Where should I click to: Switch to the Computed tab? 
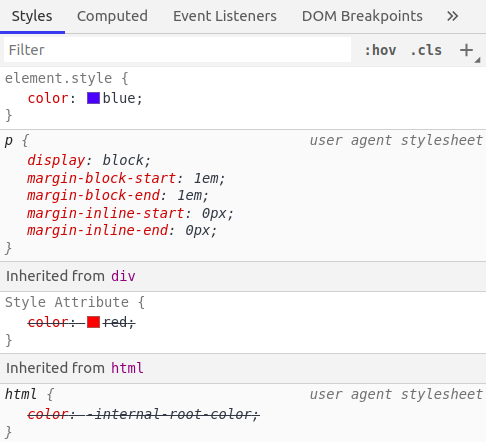112,16
